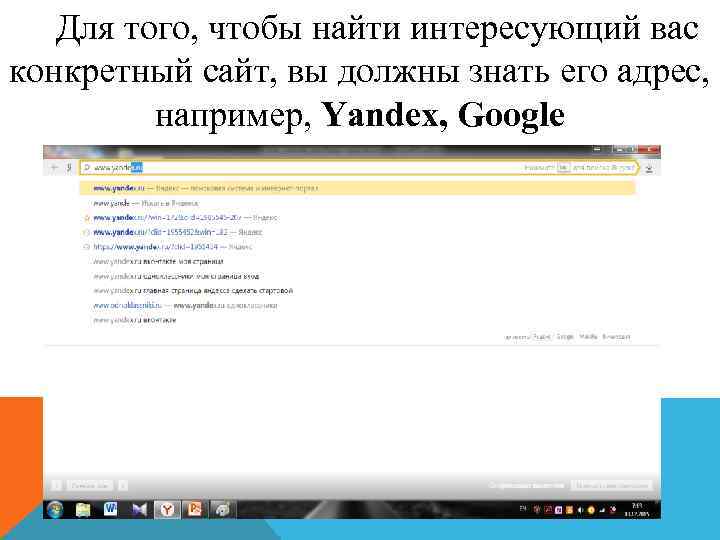The width and height of the screenshot is (720, 540).
Task: Open File Explorer from taskbar
Action: (x=83, y=510)
